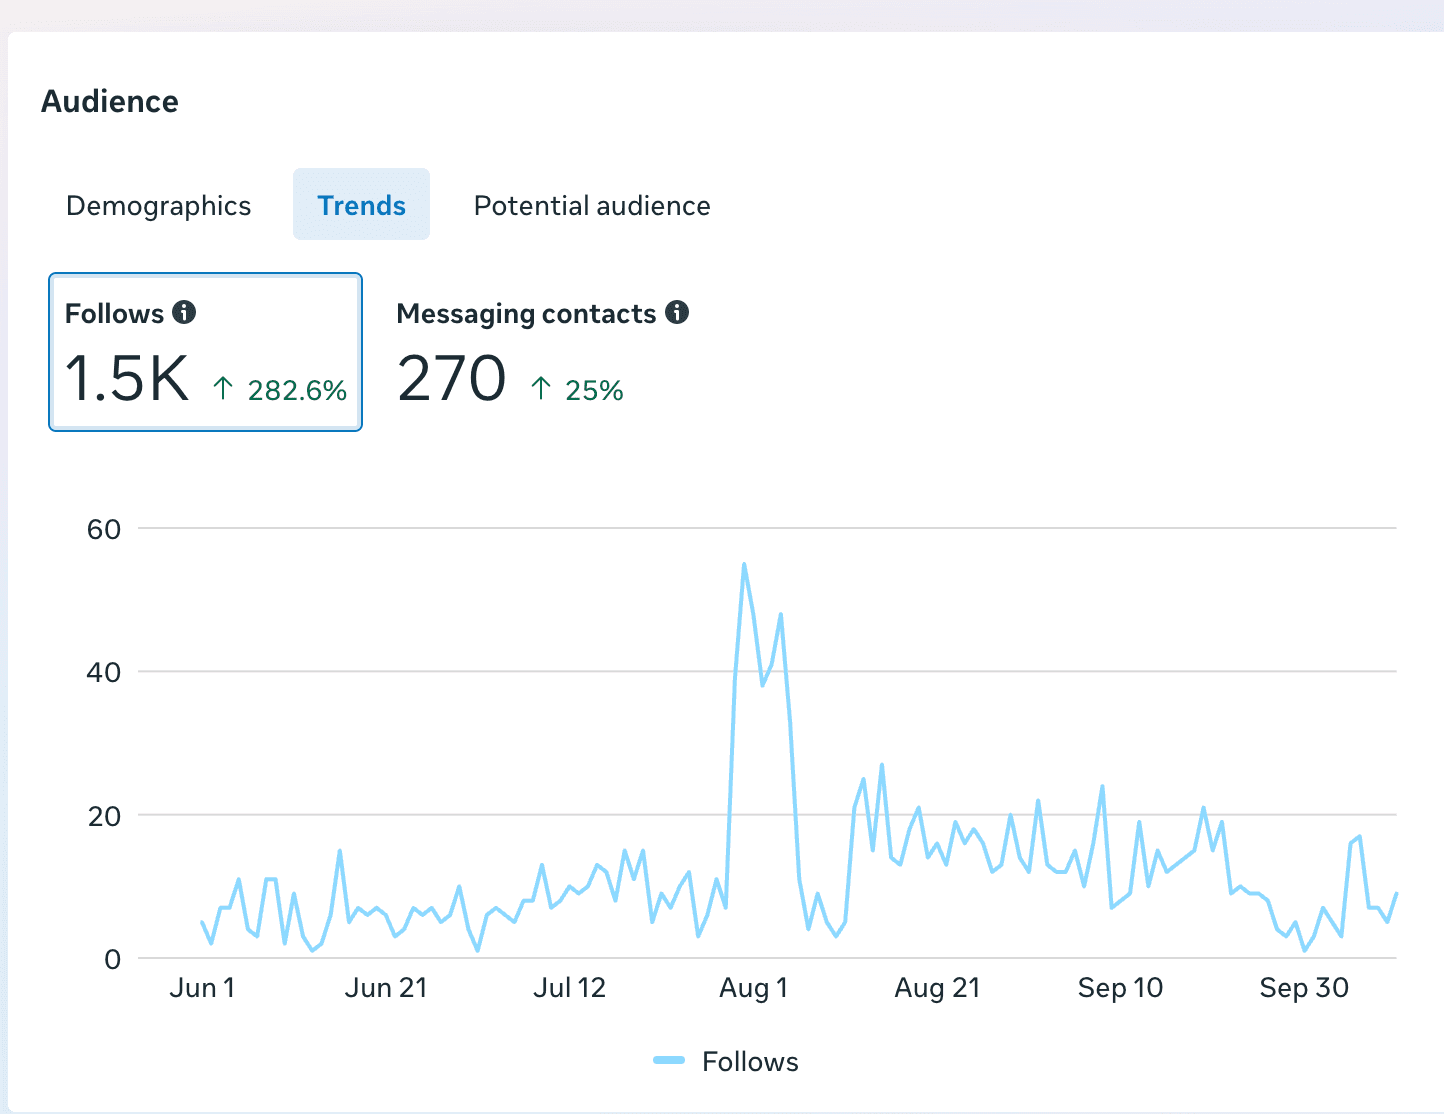Select the Messaging contacts metric card

point(543,352)
